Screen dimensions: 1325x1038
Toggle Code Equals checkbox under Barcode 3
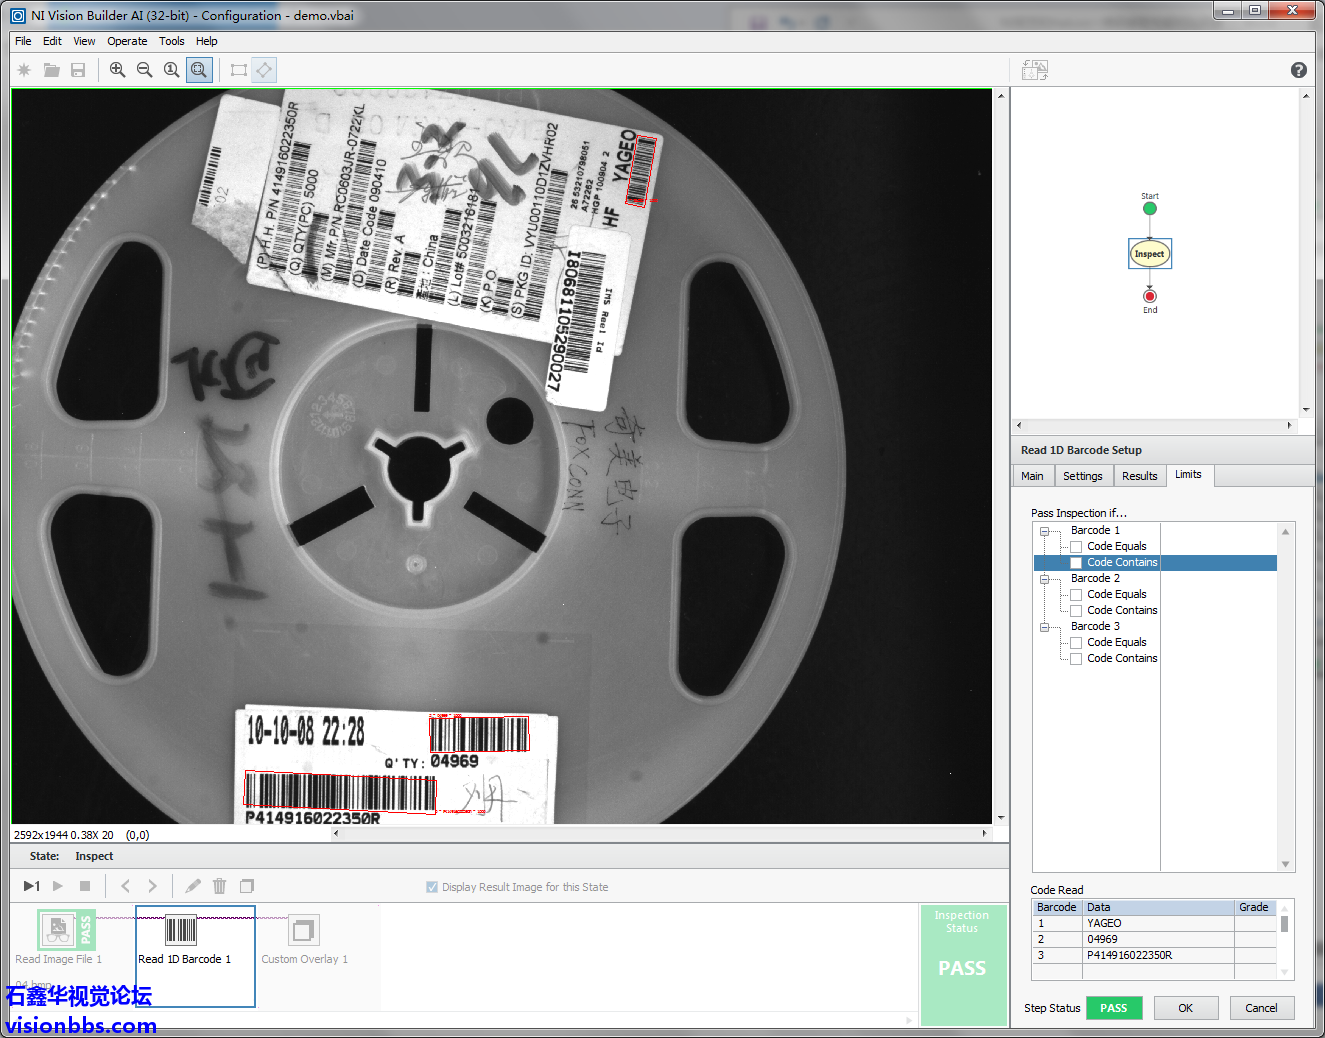click(x=1076, y=643)
